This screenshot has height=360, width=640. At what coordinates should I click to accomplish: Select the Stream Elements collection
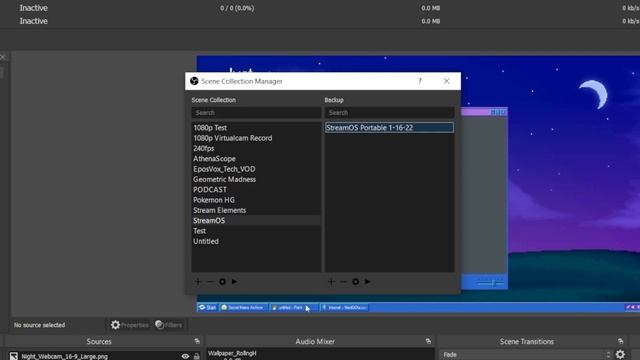coord(256,210)
